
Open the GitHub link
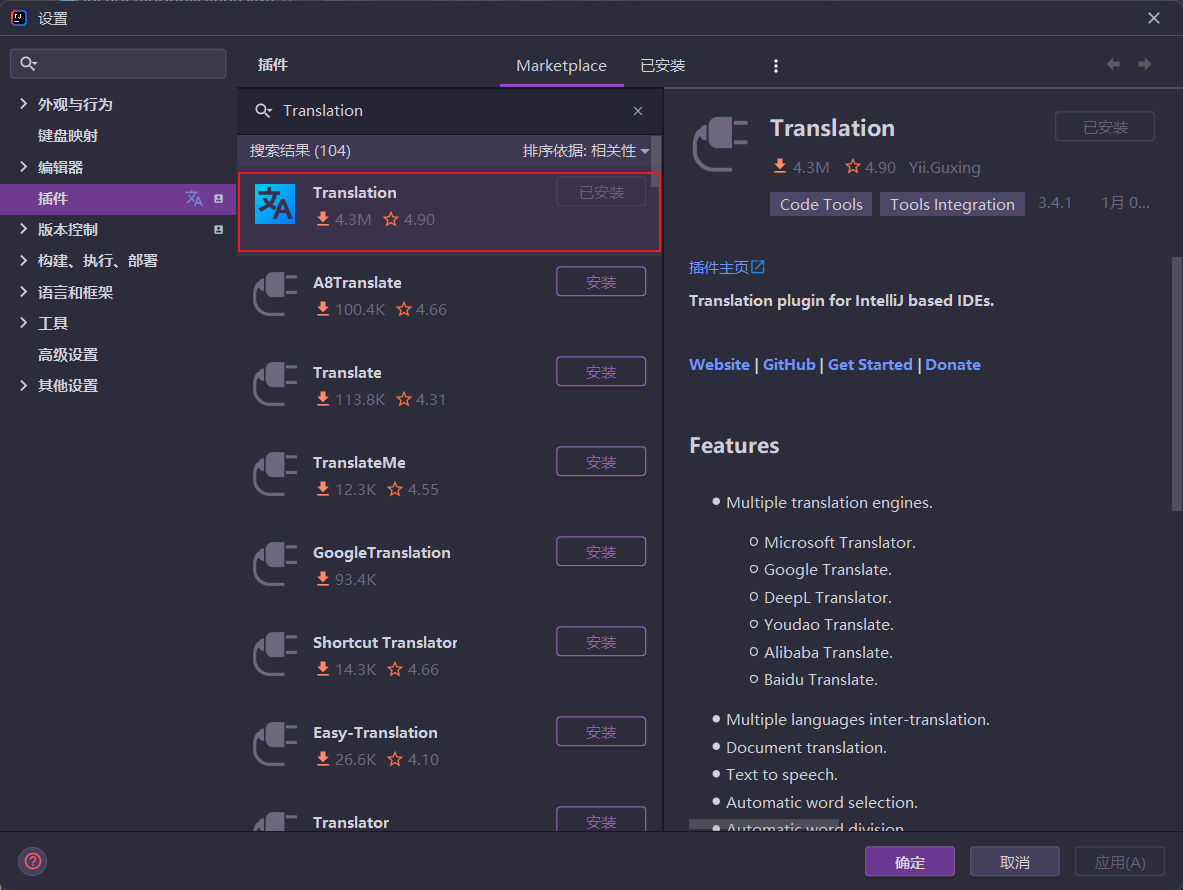pos(789,364)
